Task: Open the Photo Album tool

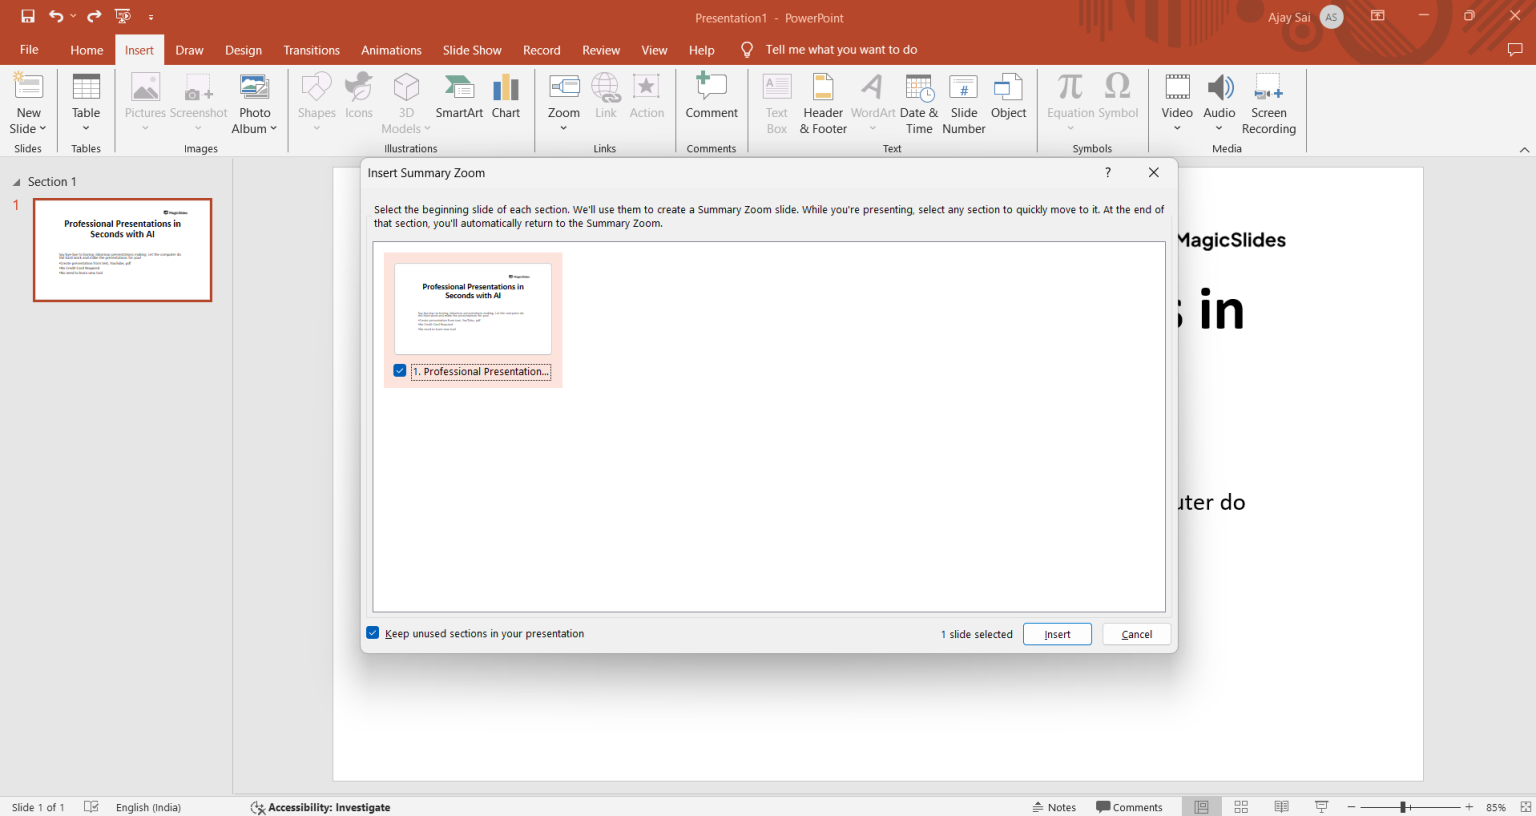Action: (254, 103)
